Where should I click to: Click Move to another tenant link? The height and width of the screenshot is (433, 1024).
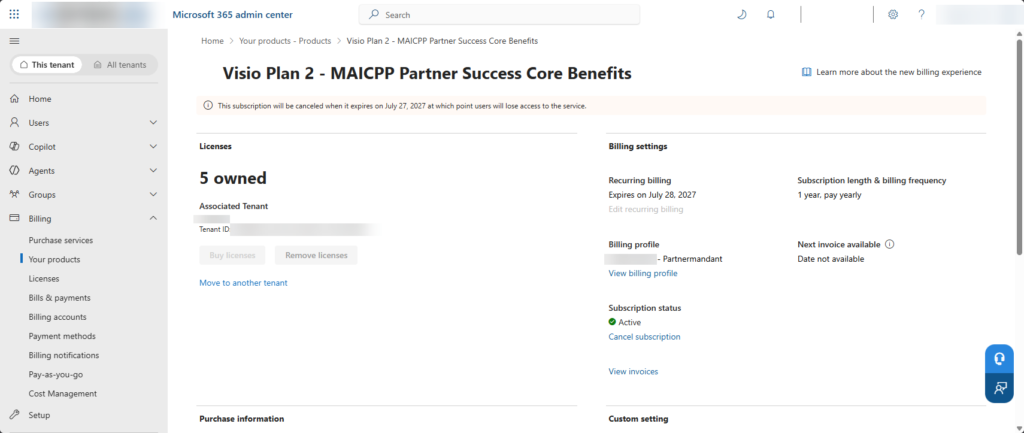pyautogui.click(x=243, y=283)
